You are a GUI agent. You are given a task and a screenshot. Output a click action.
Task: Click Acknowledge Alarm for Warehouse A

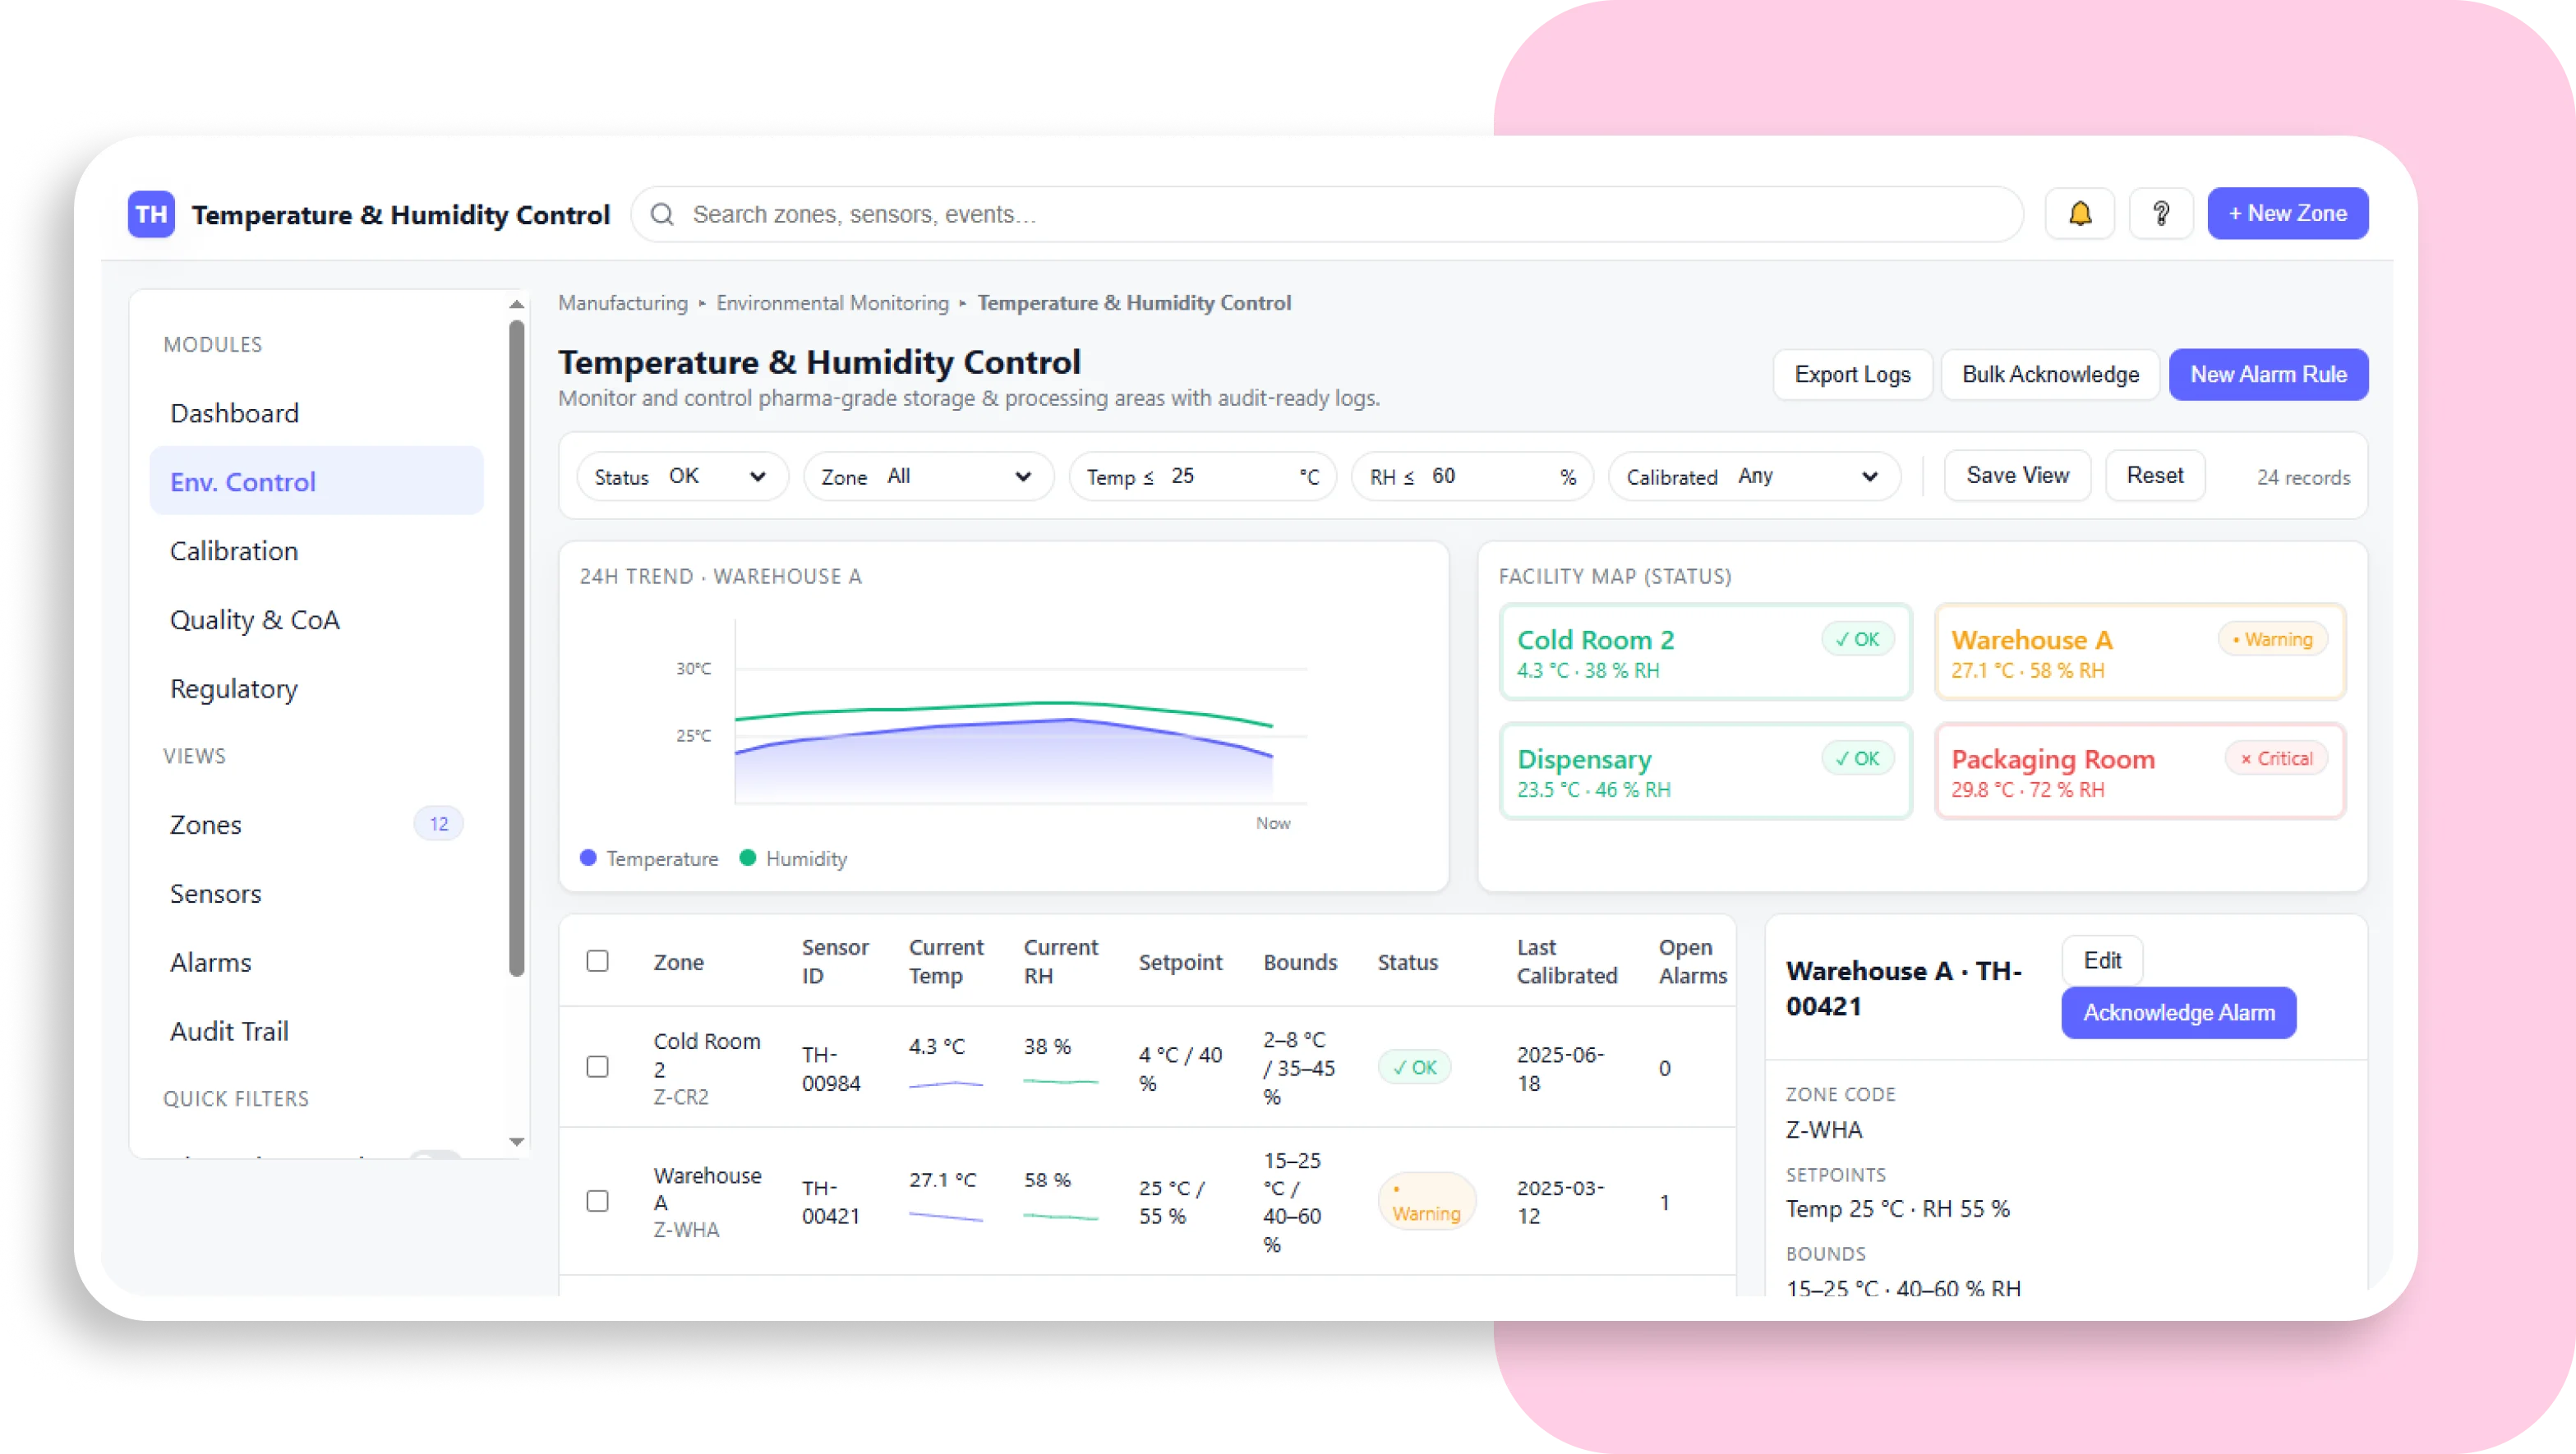2178,1012
